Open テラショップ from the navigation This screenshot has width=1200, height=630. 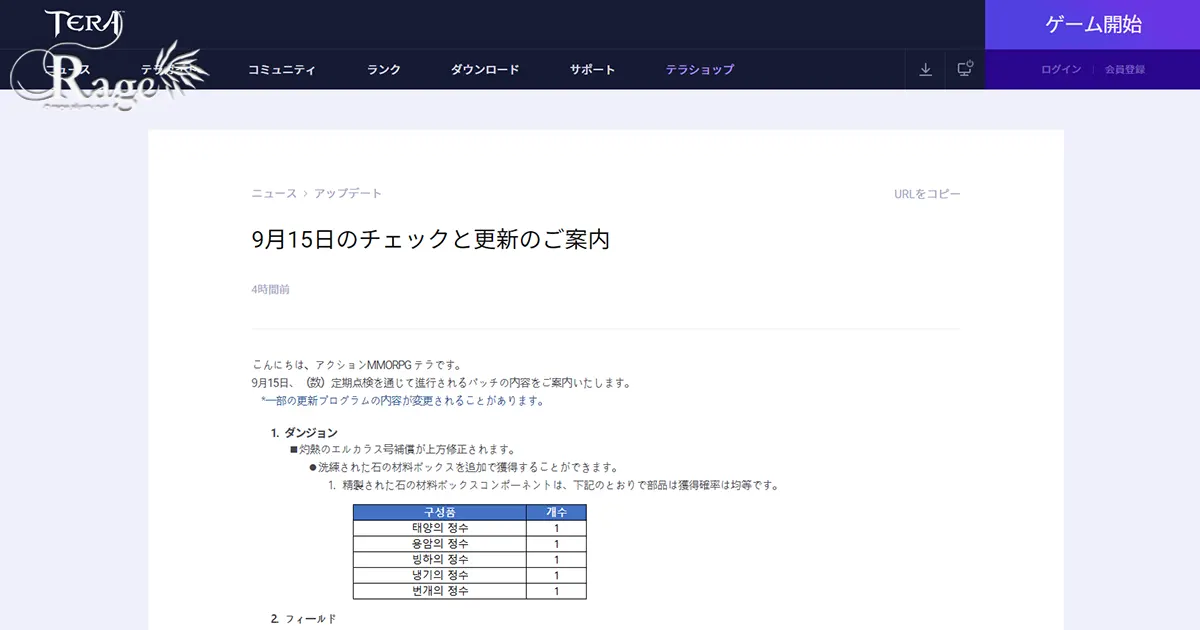point(699,70)
